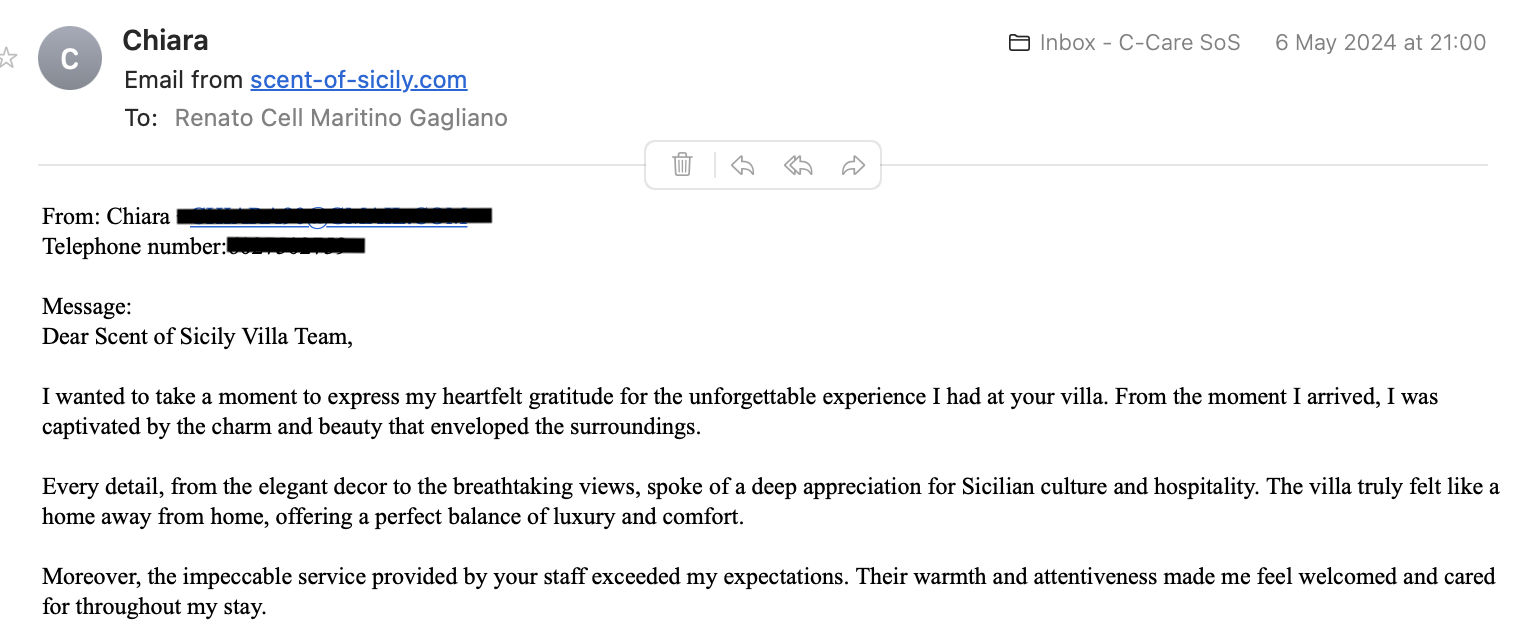Click the redacted telephone number
The width and height of the screenshot is (1530, 640).
[x=296, y=246]
